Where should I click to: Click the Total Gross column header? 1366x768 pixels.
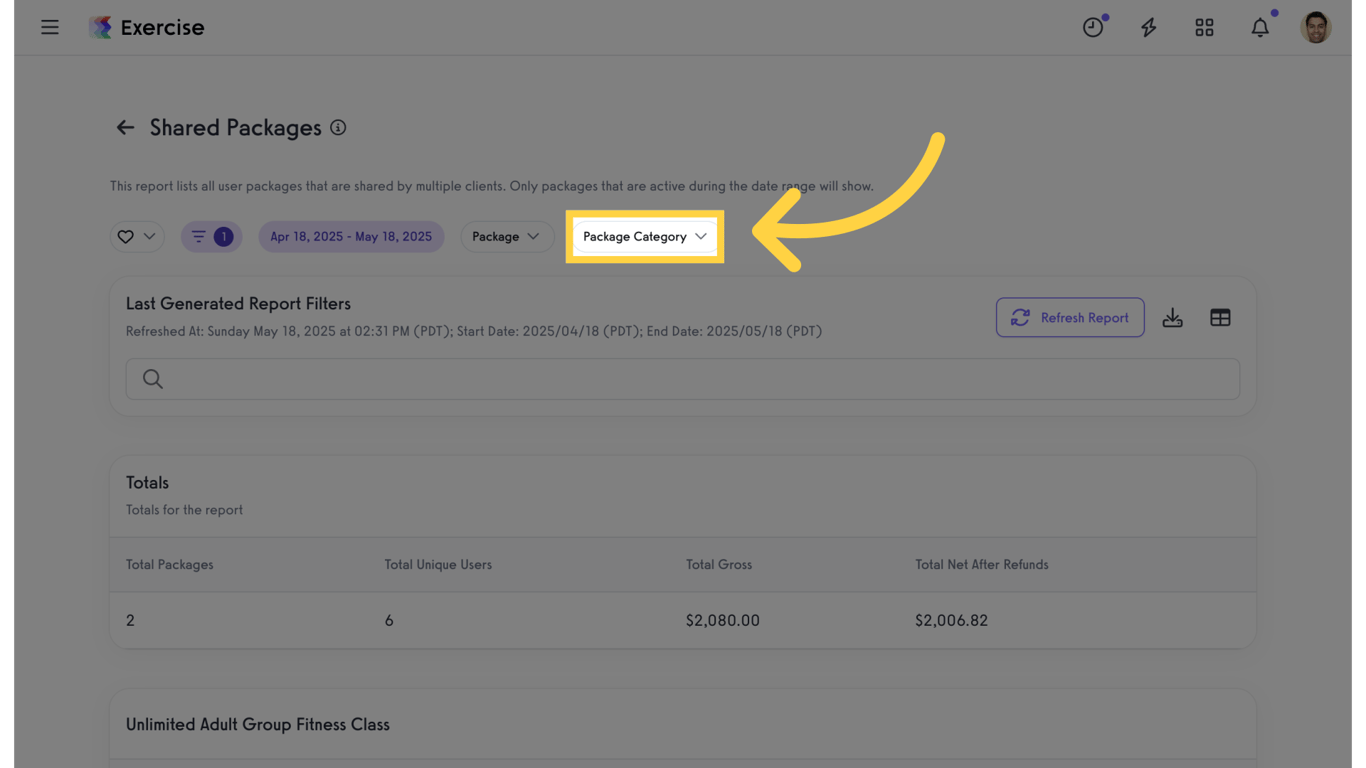pyautogui.click(x=719, y=565)
